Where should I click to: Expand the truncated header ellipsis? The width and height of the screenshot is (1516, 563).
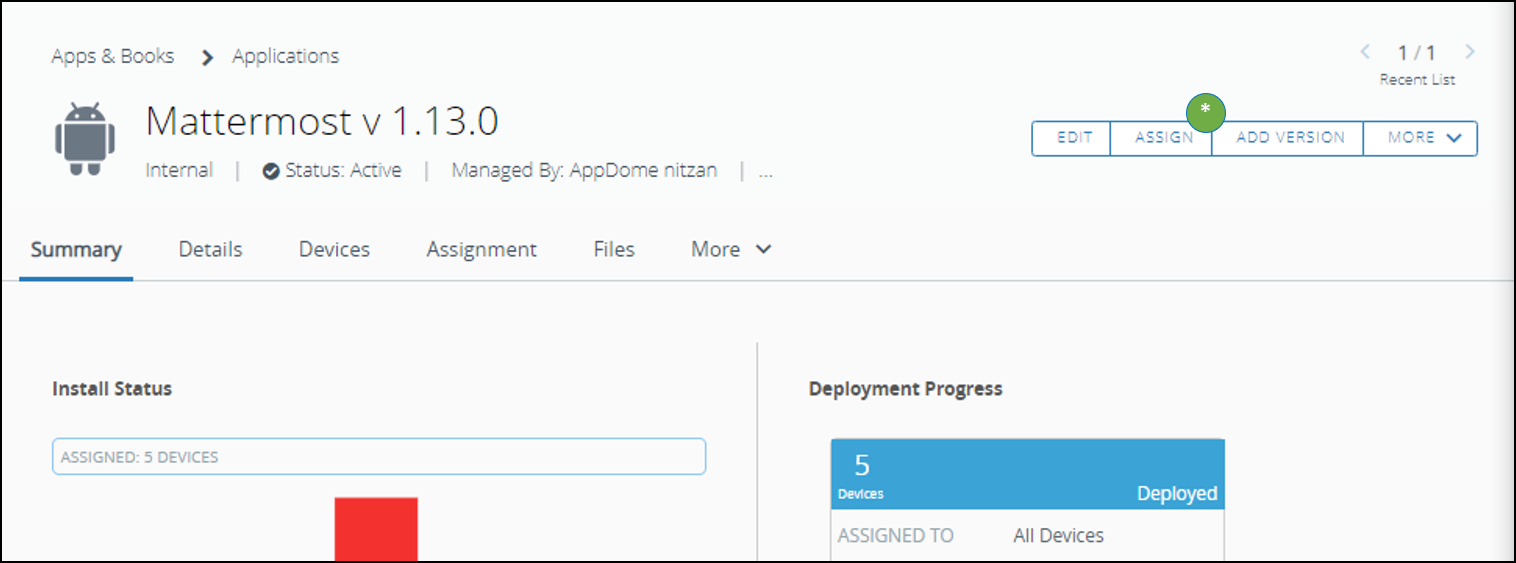(766, 171)
